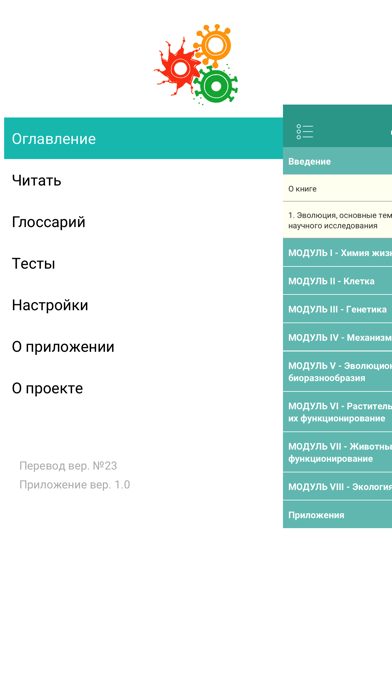
Task: Expand the Приложения section
Action: click(x=337, y=514)
